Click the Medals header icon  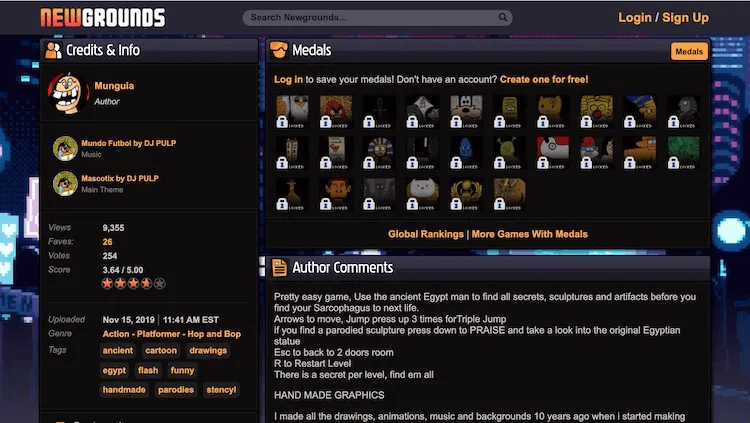(278, 50)
